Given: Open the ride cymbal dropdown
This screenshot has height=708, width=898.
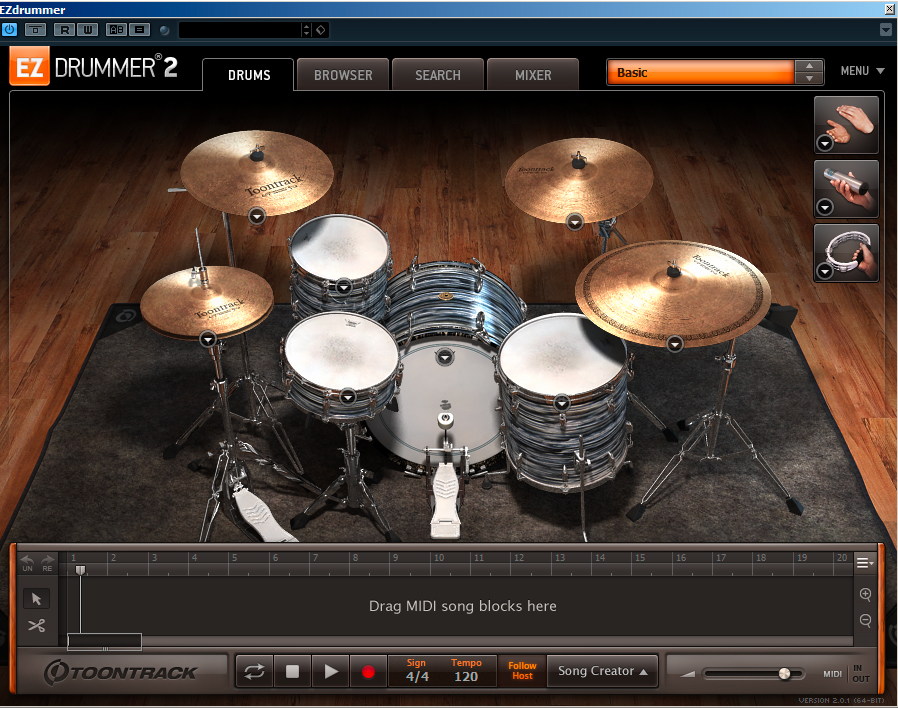Looking at the screenshot, I should coord(675,344).
